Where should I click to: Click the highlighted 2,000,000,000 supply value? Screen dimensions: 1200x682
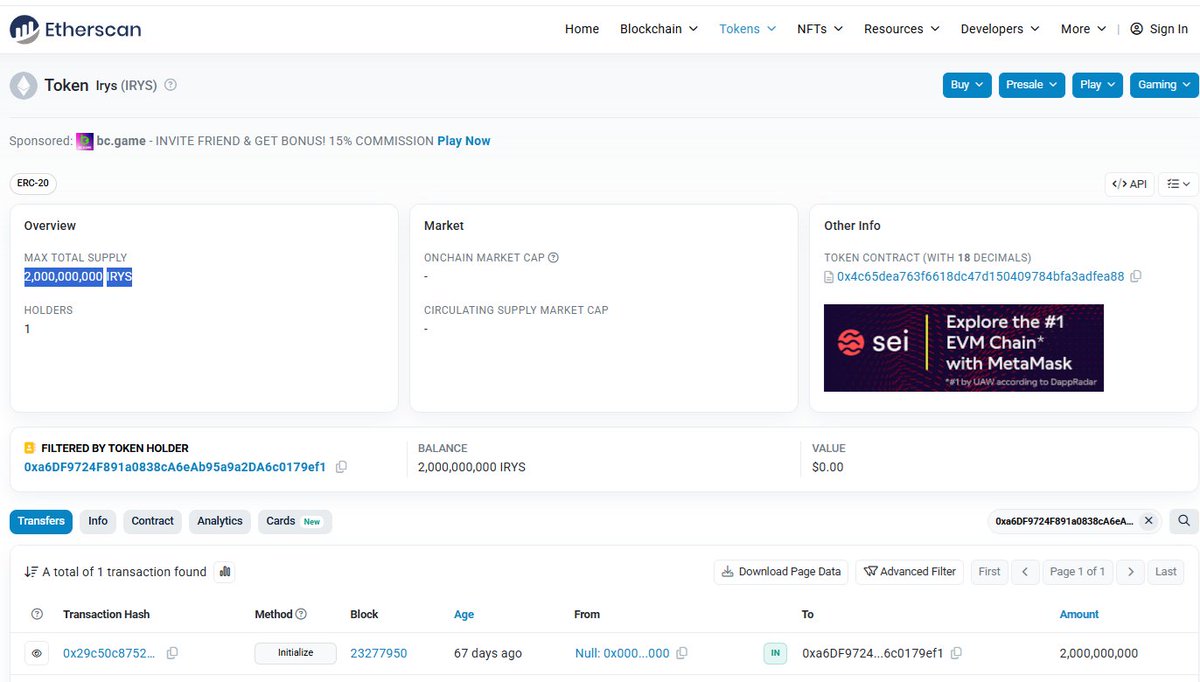click(x=64, y=277)
